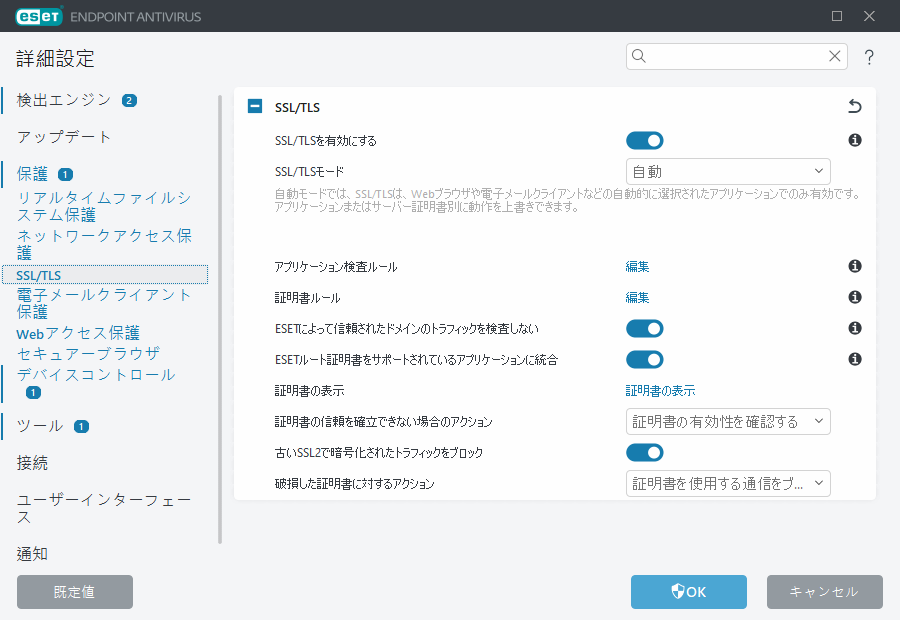Open the 証明書の表示 link
900x620 pixels.
click(659, 391)
